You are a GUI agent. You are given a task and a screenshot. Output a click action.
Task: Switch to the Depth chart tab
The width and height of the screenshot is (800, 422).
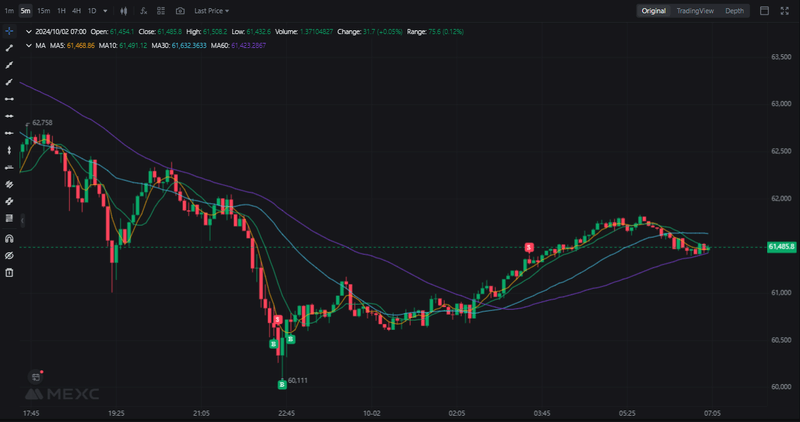click(734, 11)
